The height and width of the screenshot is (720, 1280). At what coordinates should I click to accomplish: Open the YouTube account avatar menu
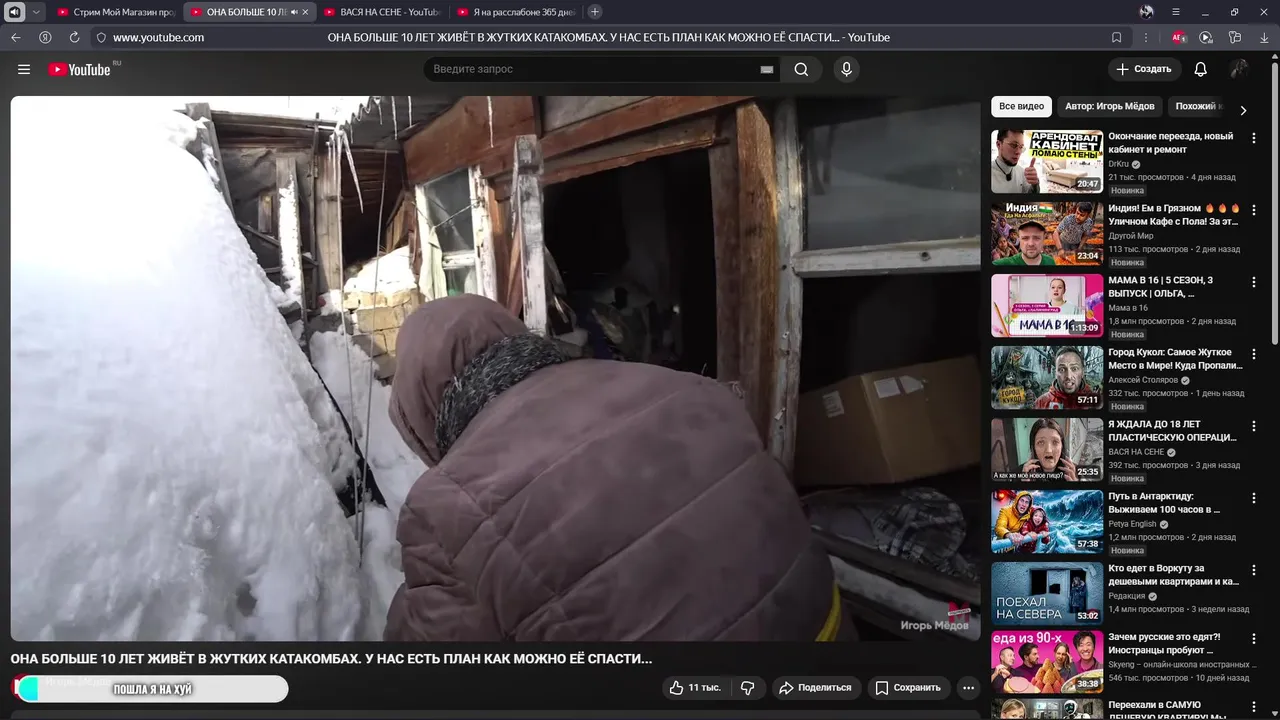tap(1238, 69)
